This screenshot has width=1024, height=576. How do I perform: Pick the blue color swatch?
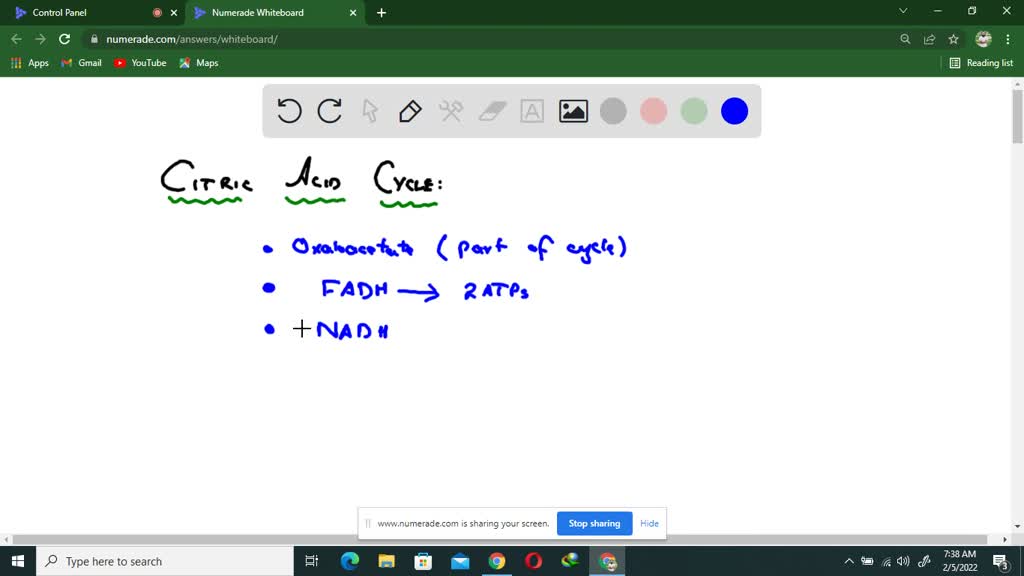coord(734,111)
